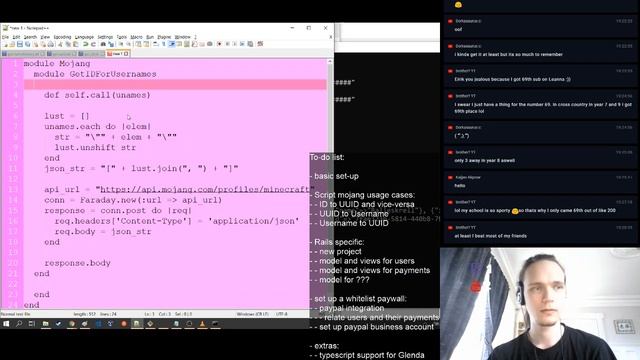Click chat message 'at least I beat most of my friends'
The height and width of the screenshot is (360, 640).
[490, 236]
